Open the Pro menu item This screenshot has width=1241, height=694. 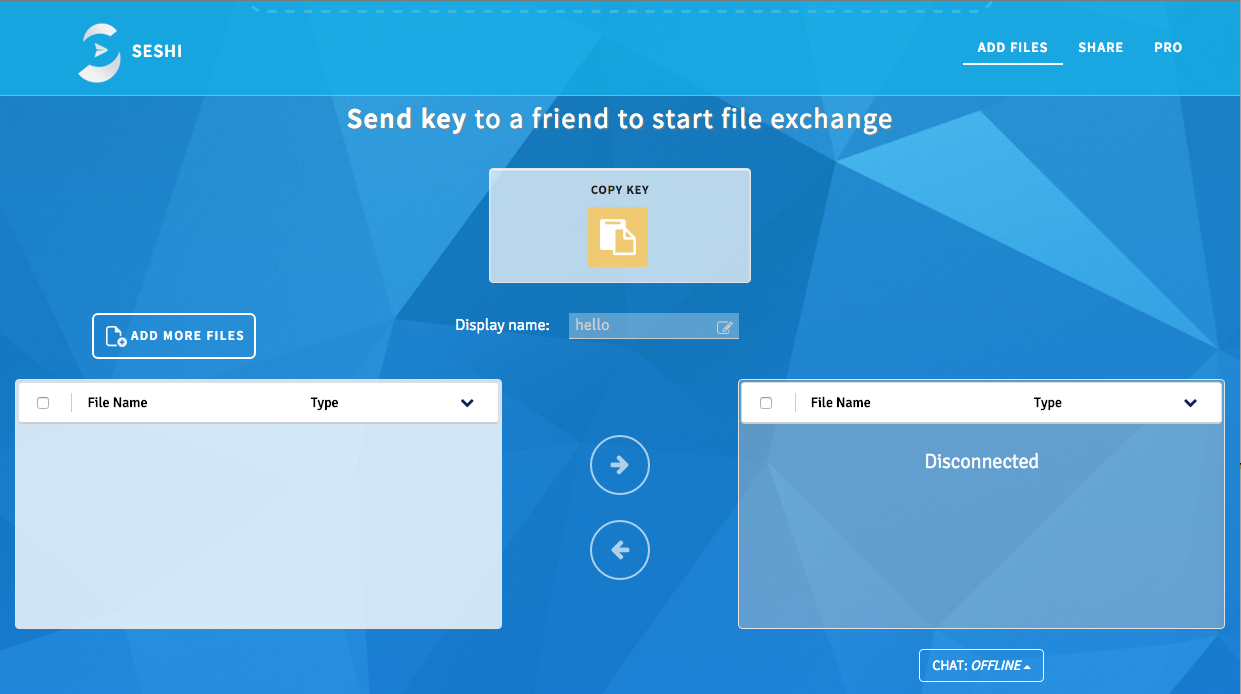[1168, 47]
